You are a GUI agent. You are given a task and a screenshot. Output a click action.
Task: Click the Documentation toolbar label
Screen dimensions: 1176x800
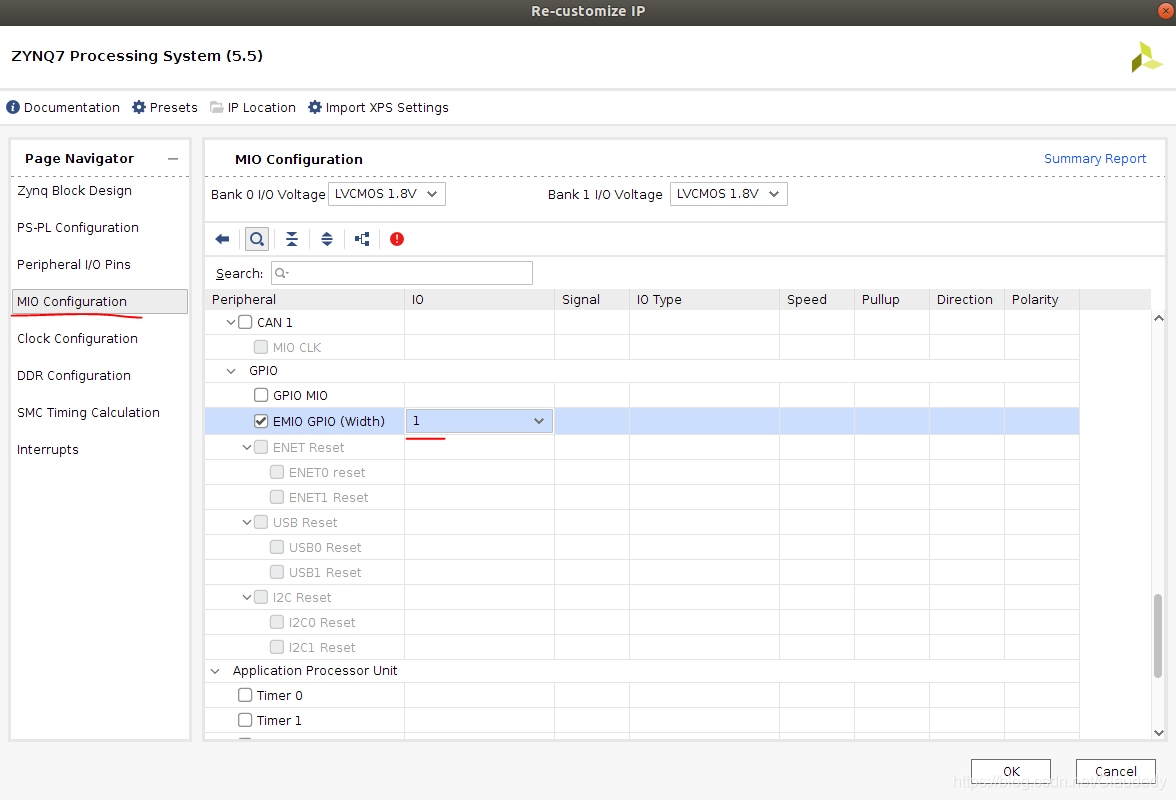[x=72, y=107]
